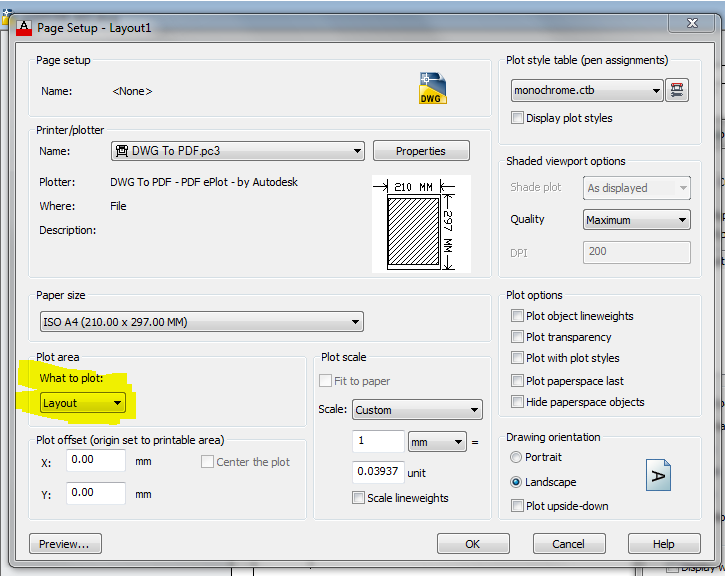Click the printer Properties button

pos(421,151)
